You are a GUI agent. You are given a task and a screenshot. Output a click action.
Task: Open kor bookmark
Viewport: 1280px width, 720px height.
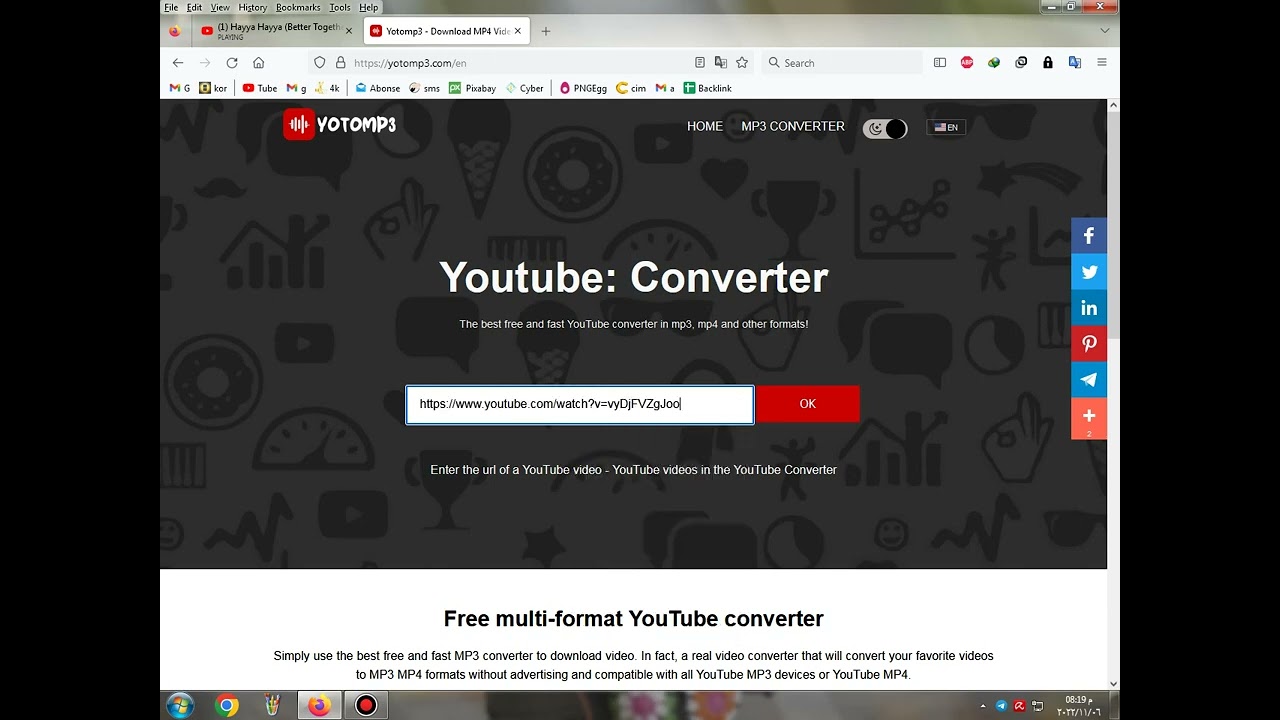(x=213, y=88)
